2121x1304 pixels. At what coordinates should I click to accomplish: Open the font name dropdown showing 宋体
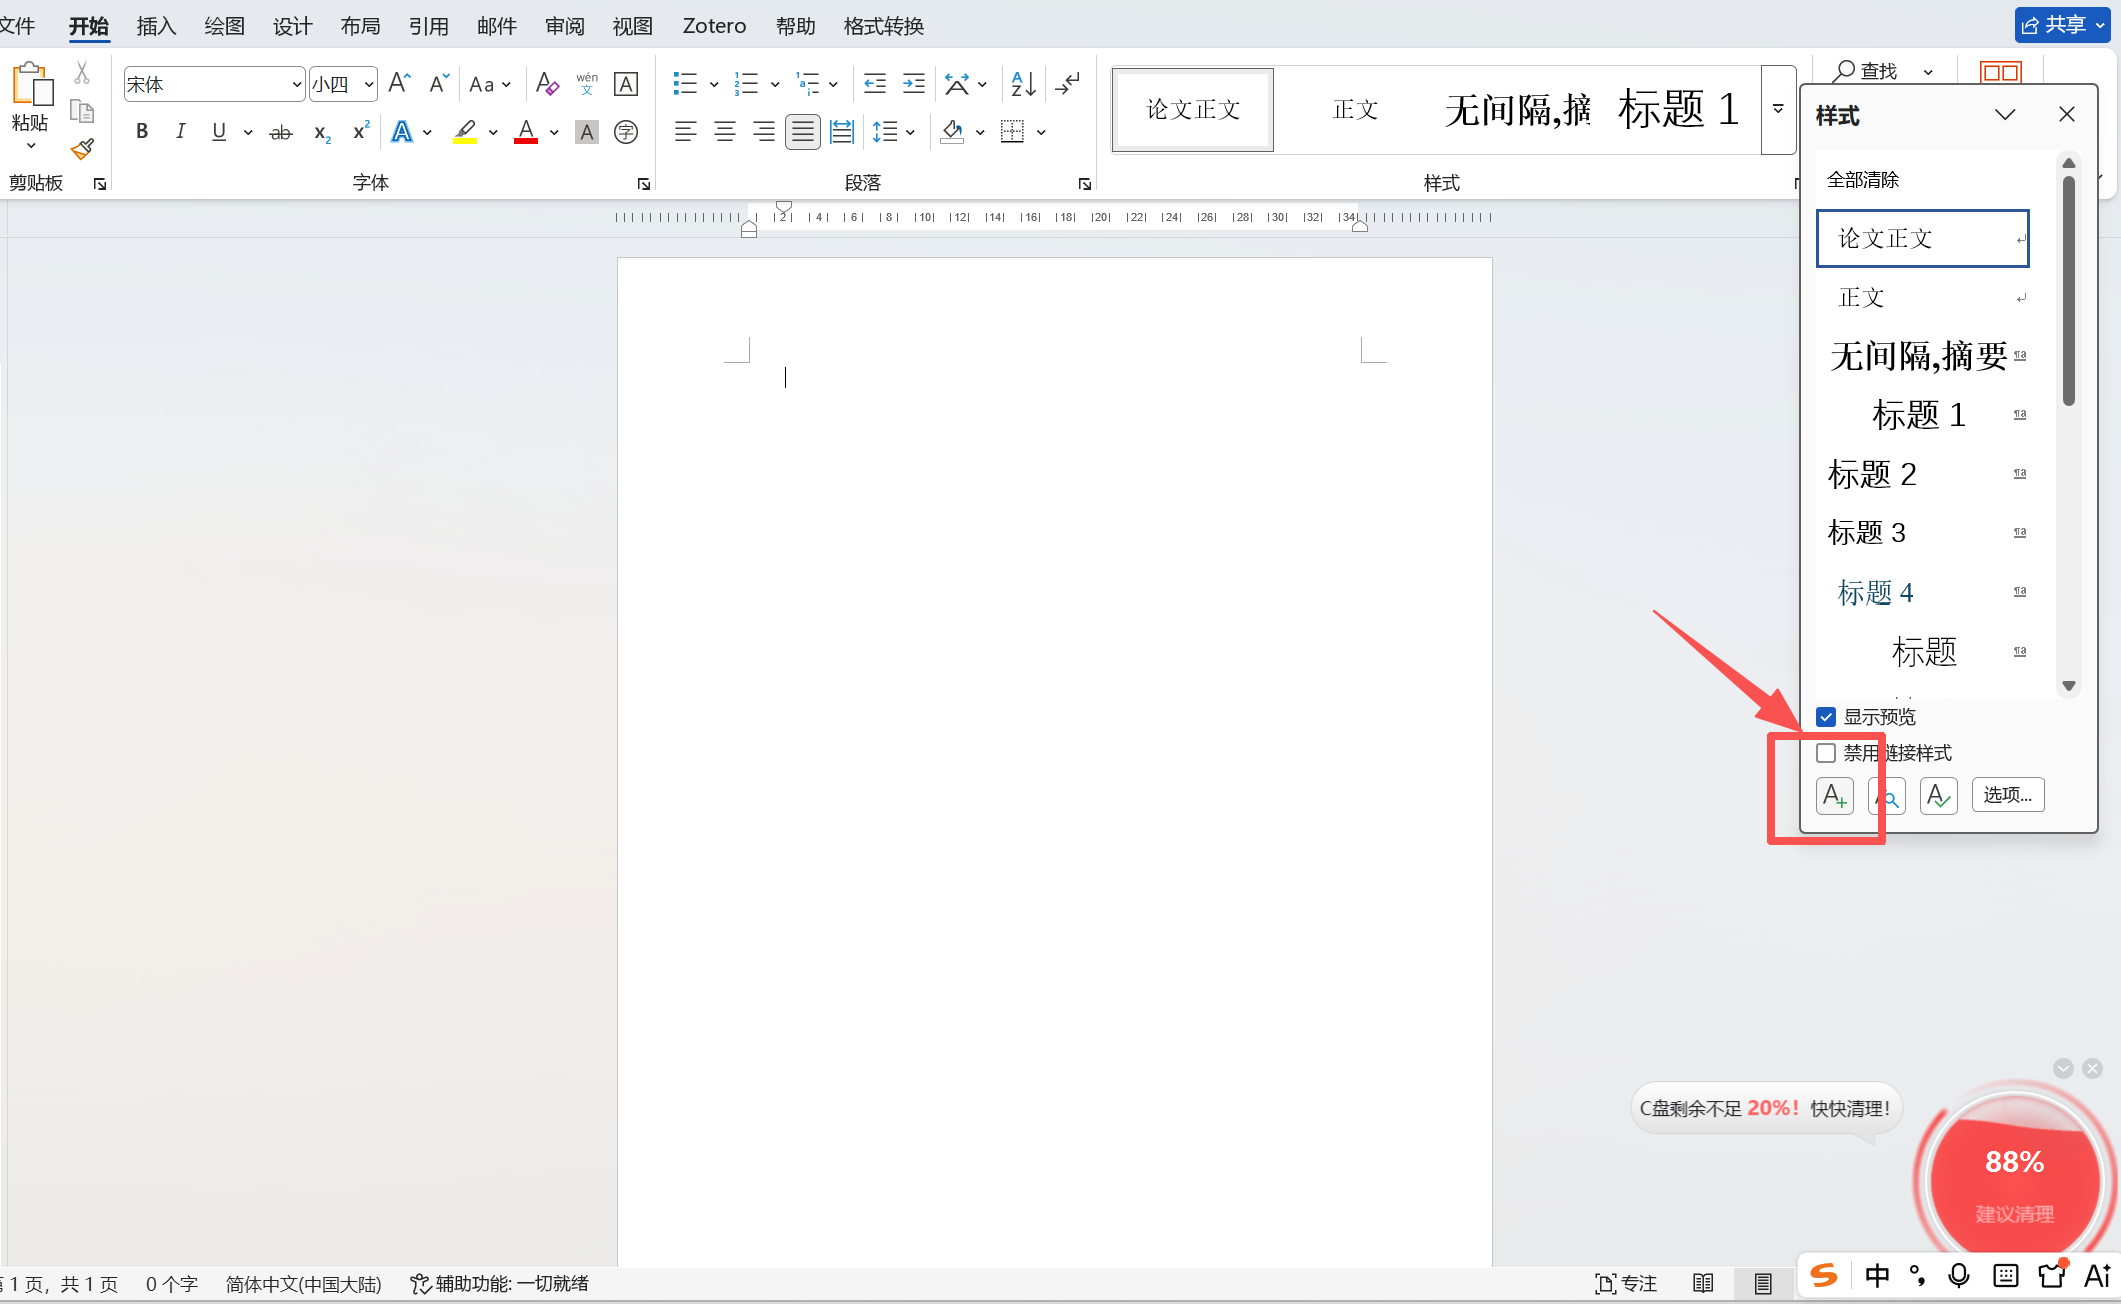296,85
